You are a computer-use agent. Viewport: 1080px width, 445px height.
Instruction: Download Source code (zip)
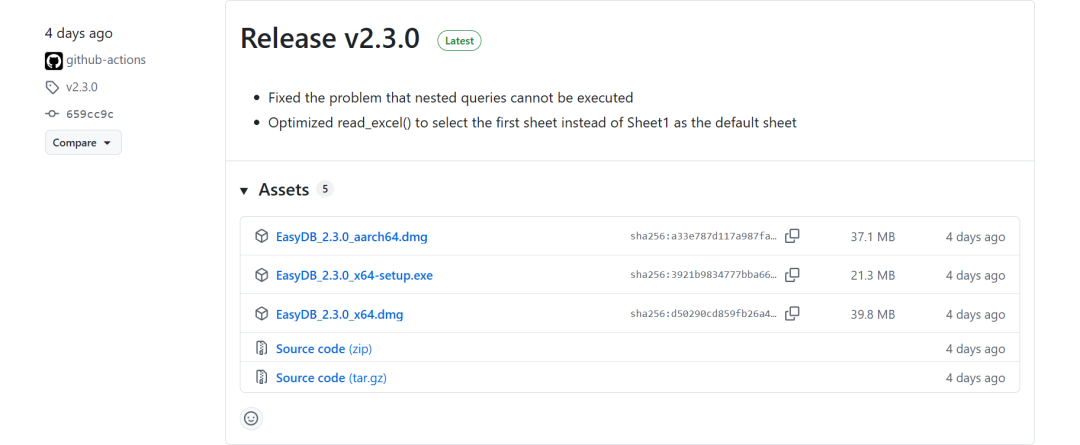[x=323, y=349]
